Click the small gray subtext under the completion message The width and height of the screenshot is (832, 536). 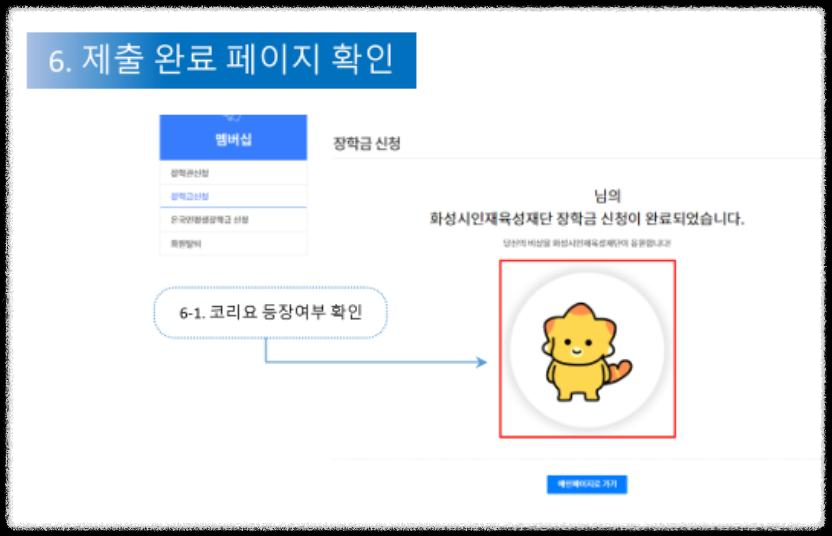(587, 243)
